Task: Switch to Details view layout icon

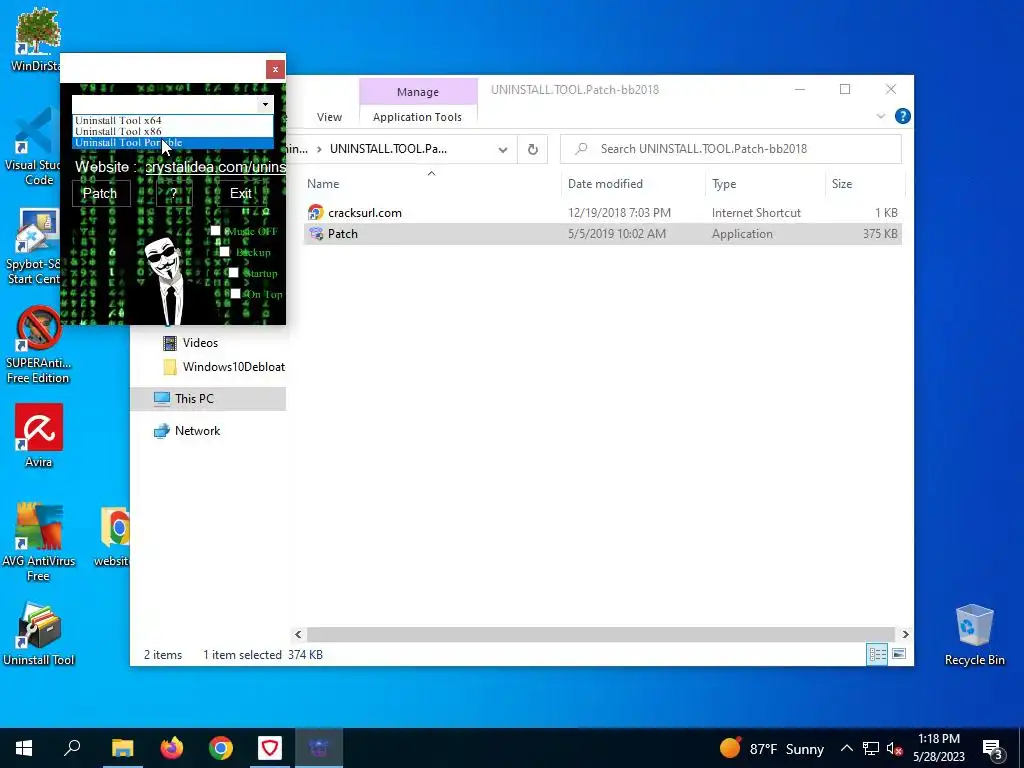Action: click(877, 654)
